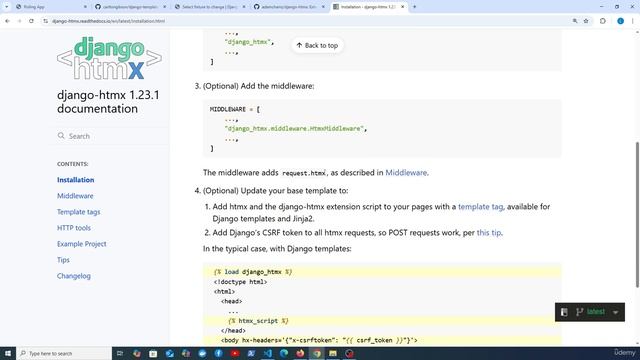Expand the version flyout dropdown arrow
Screen dimensions: 640x360
pos(616,312)
